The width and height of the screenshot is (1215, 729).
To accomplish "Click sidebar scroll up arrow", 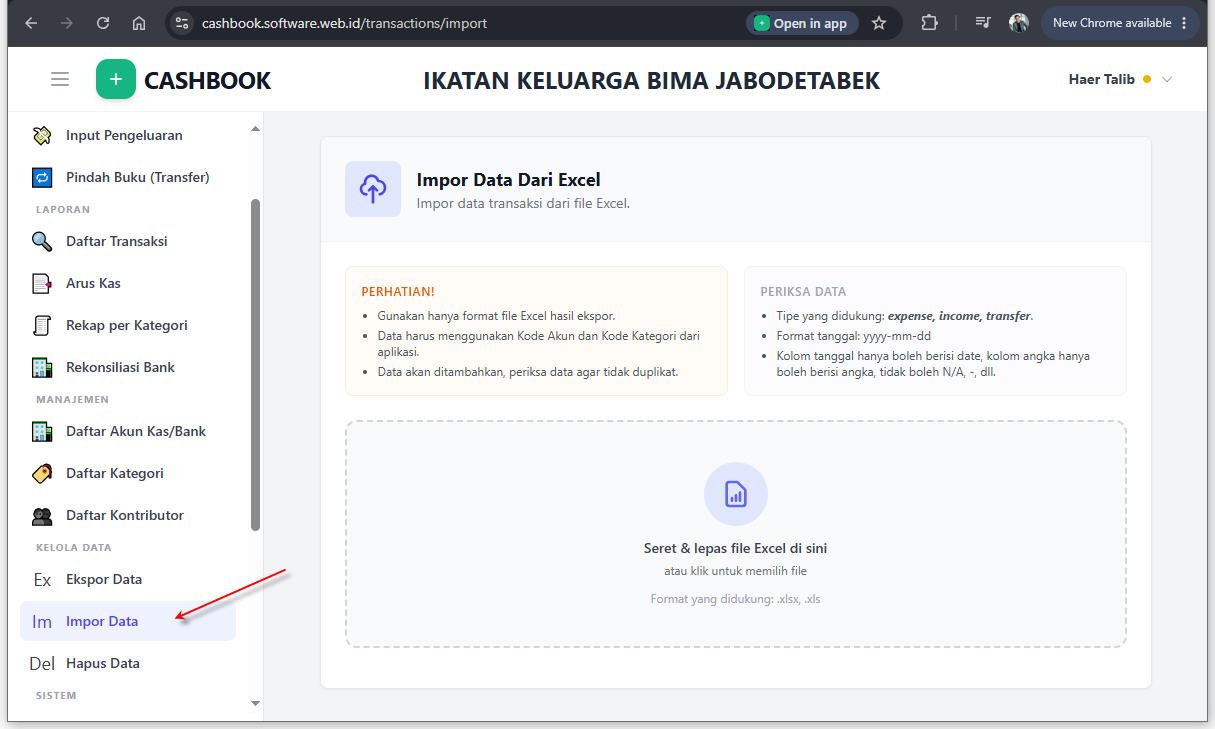I will click(x=255, y=129).
